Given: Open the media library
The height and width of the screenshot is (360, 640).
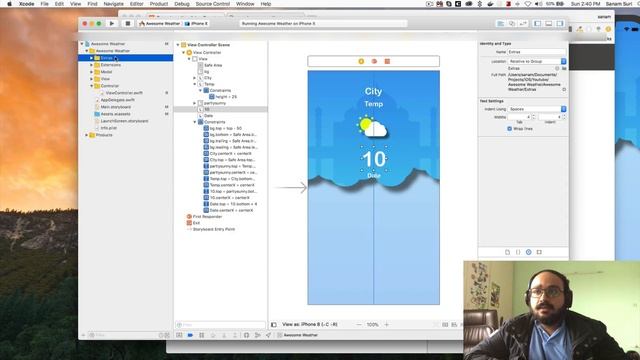Looking at the screenshot, I should (539, 252).
